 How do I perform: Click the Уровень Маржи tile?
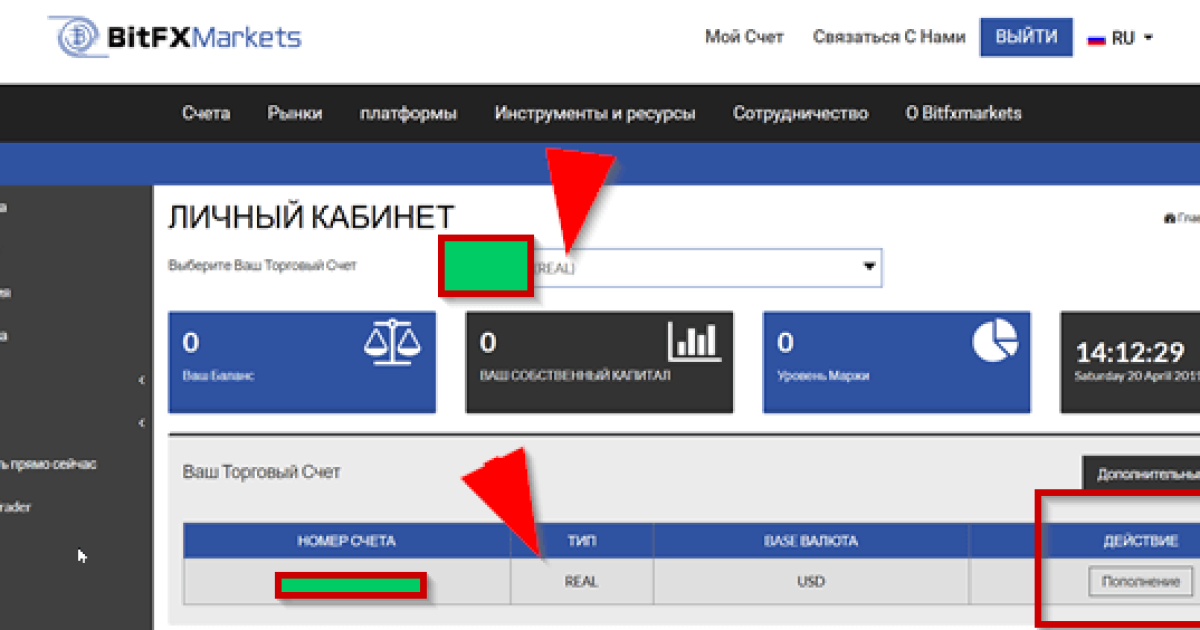coord(896,362)
